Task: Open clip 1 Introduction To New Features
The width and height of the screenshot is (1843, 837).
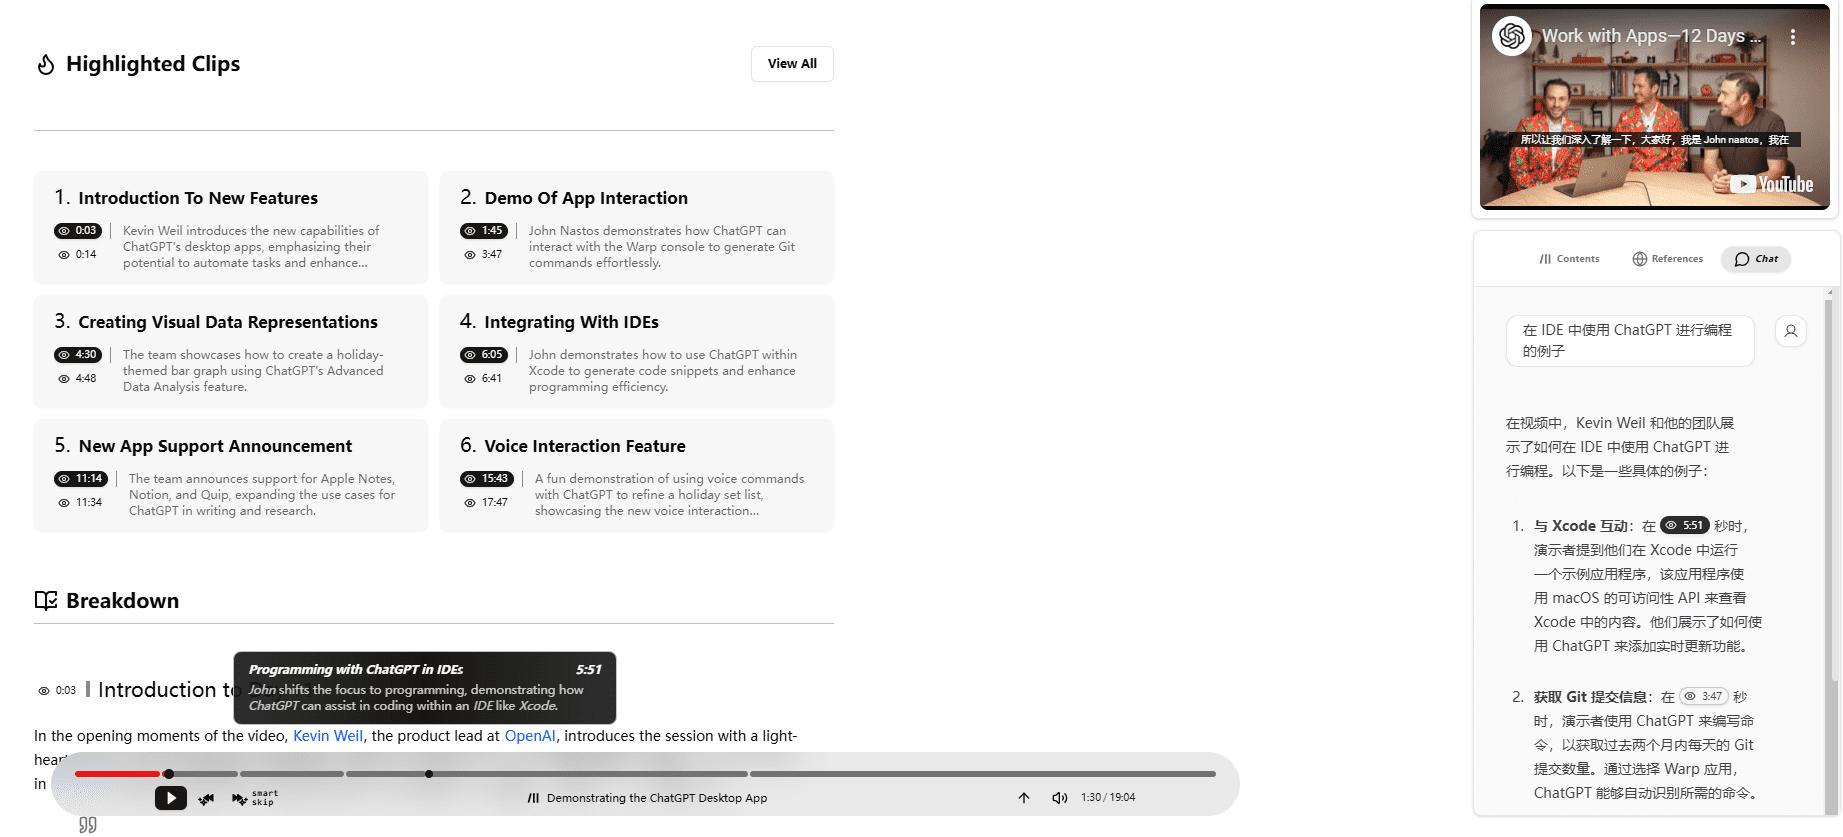Action: tap(231, 228)
